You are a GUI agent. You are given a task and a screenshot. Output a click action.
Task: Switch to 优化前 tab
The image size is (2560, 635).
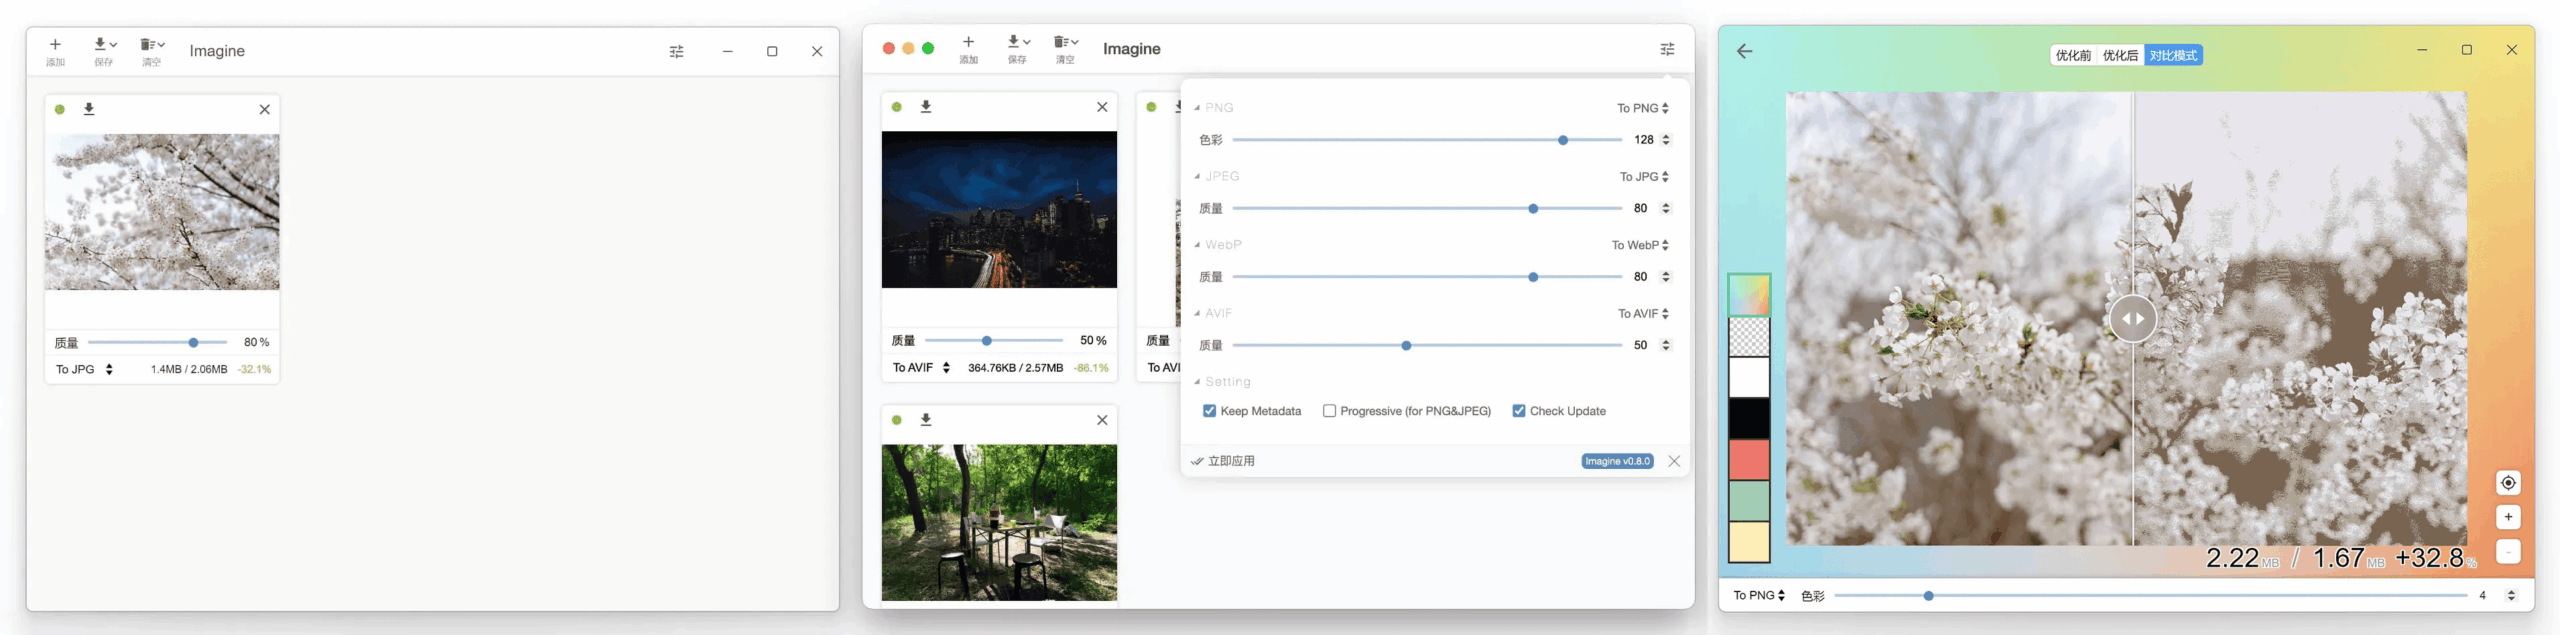pos(2073,55)
